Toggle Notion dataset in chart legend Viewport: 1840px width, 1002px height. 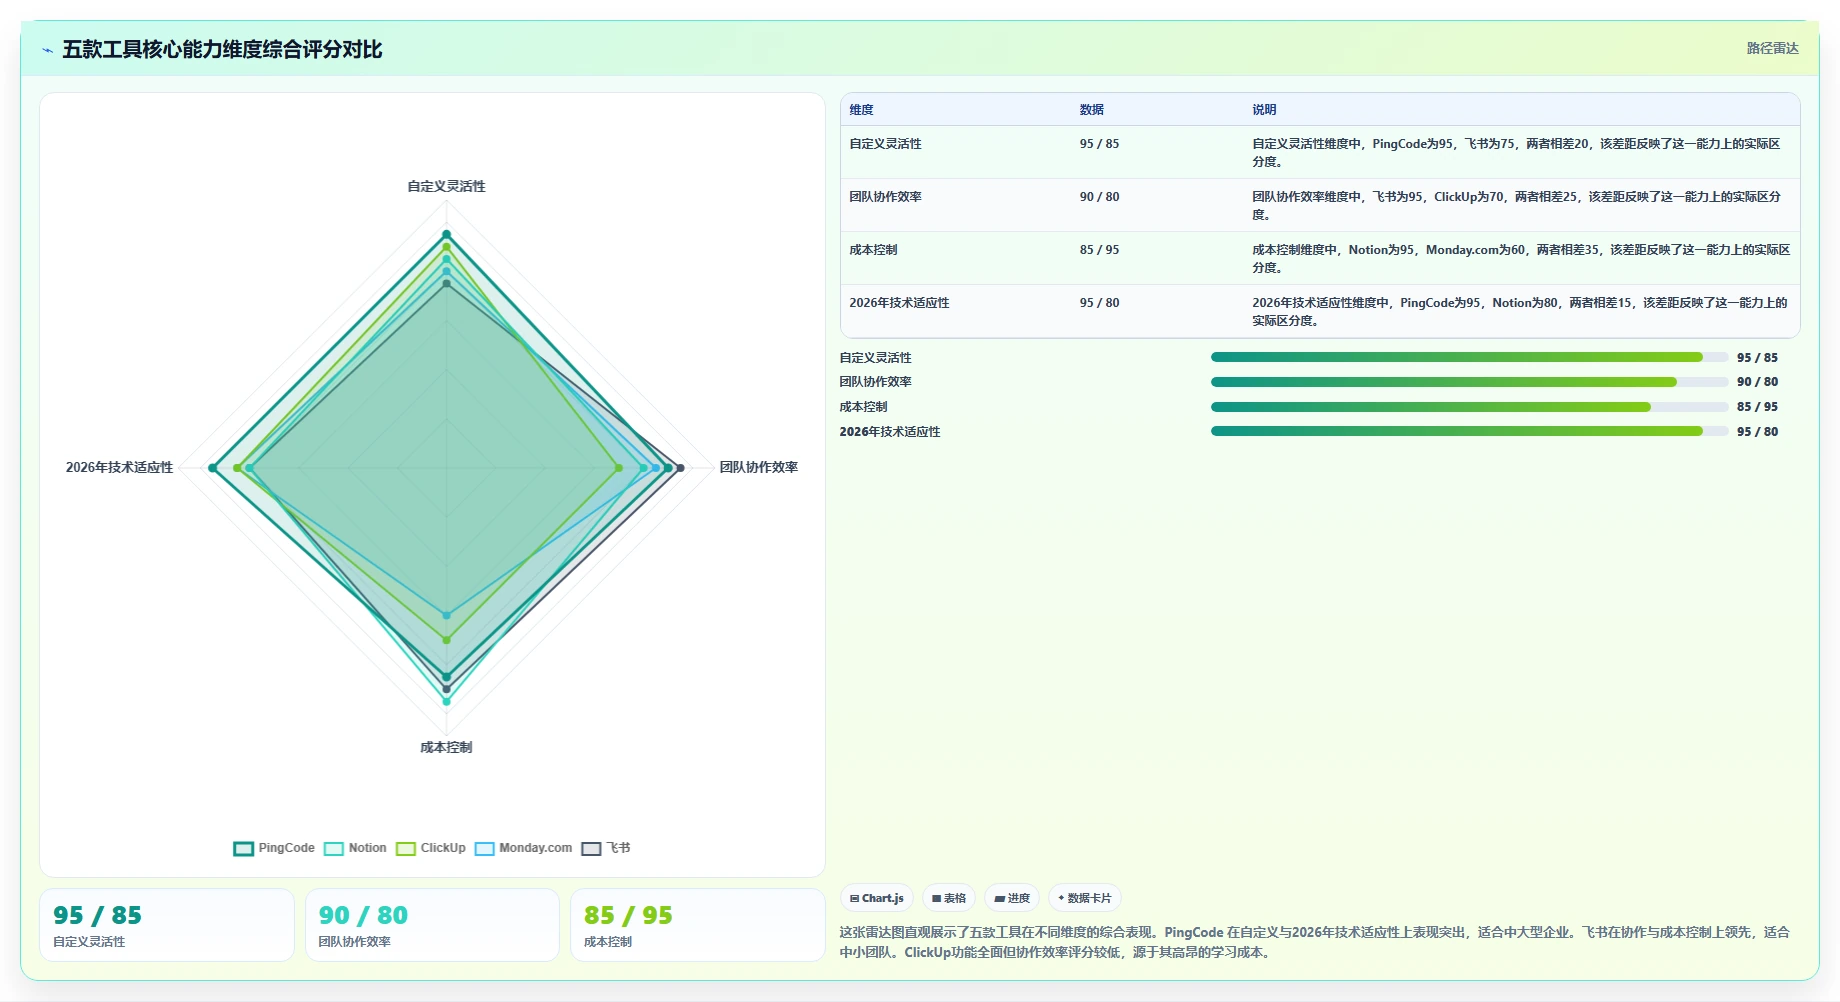tap(355, 848)
